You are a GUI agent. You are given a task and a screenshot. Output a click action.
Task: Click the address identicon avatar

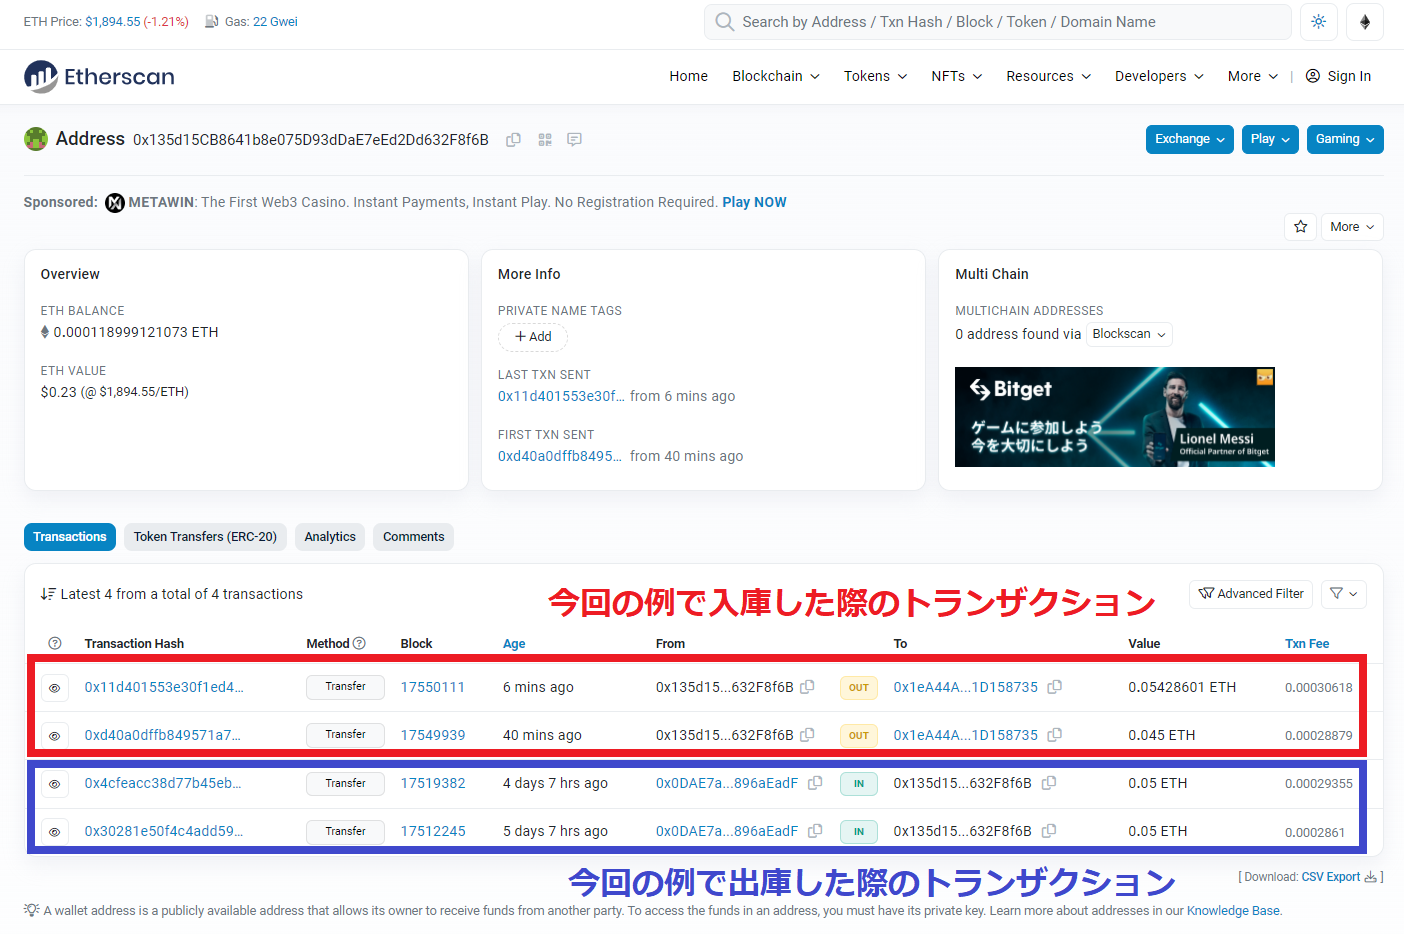click(x=36, y=139)
